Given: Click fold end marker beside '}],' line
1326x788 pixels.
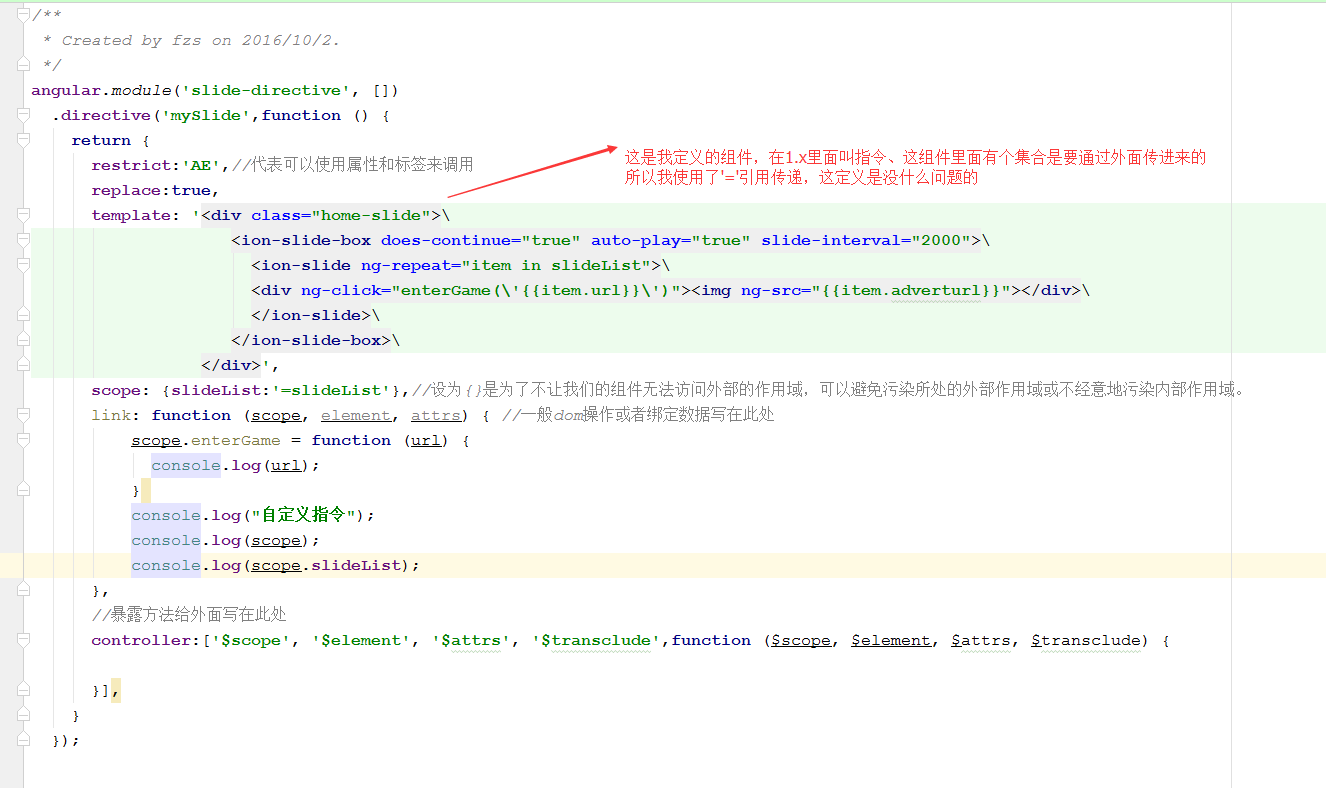Looking at the screenshot, I should tap(24, 690).
